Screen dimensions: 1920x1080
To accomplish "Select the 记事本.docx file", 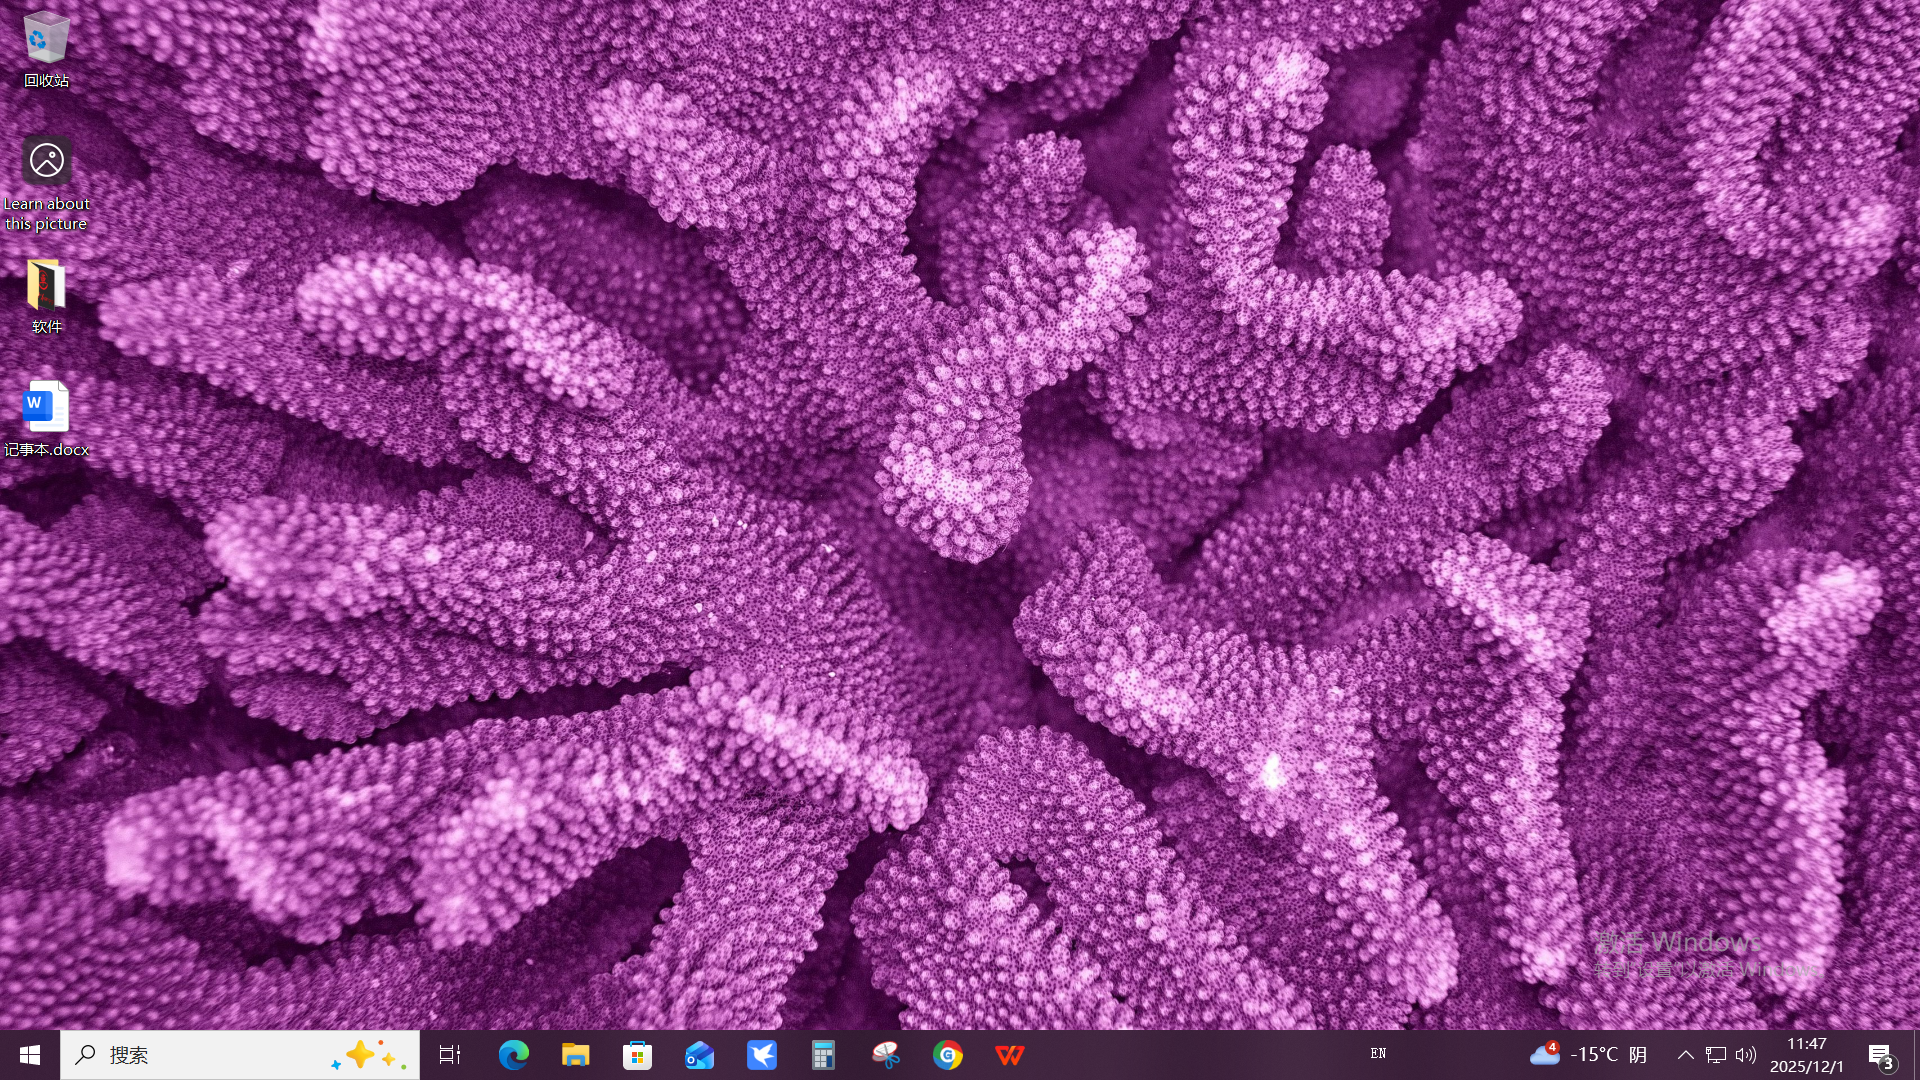I will pos(46,409).
